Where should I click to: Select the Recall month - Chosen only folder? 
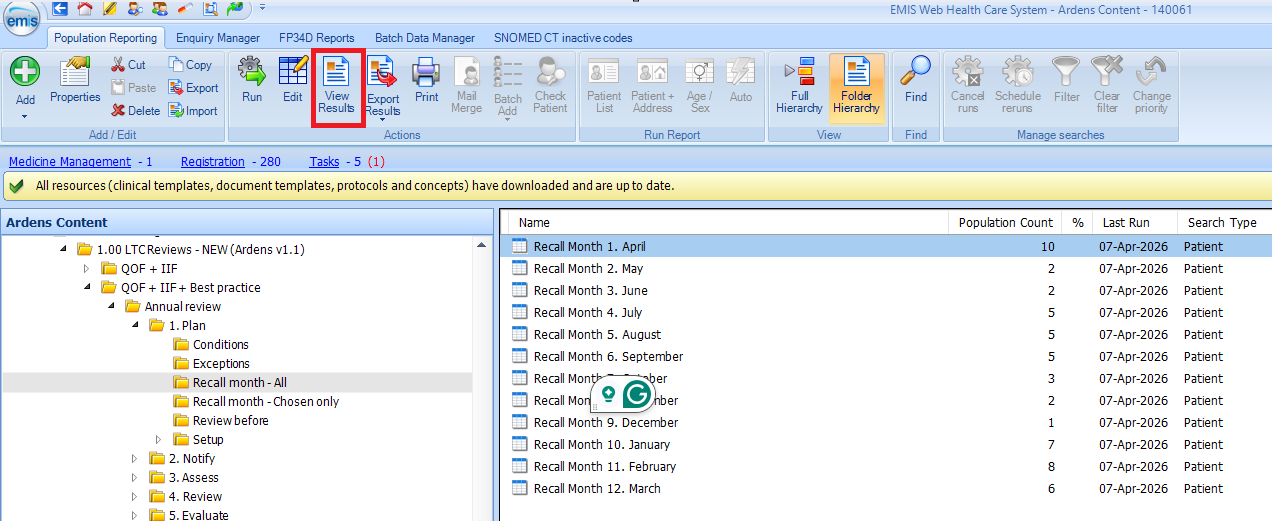[x=266, y=402]
